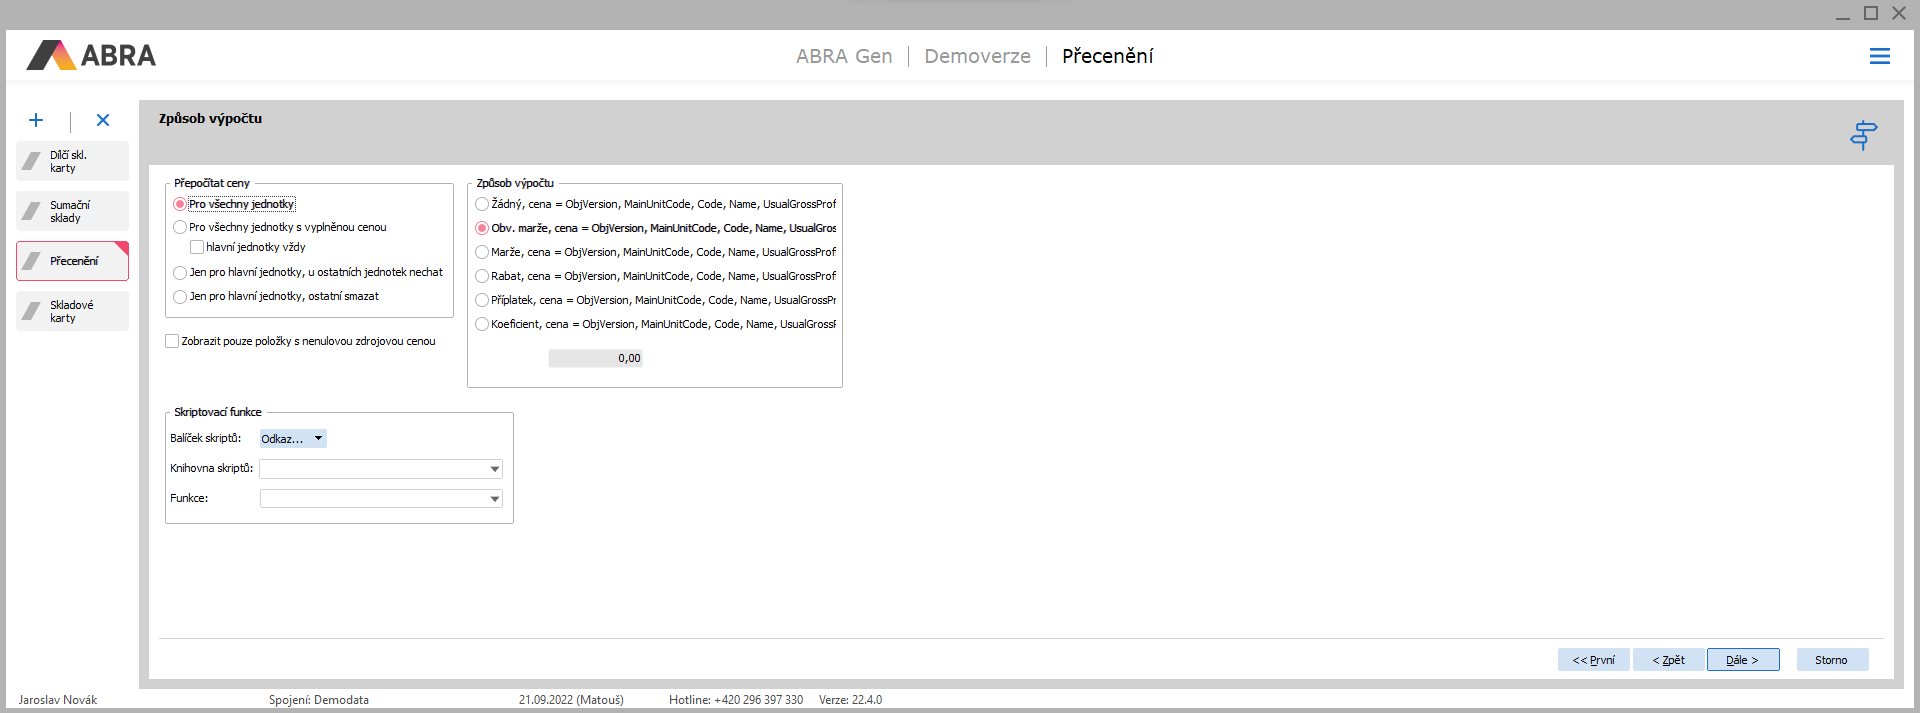Choose the 'Koeficient, cena' radio option
Screen dimensions: 1920x713
click(x=482, y=324)
